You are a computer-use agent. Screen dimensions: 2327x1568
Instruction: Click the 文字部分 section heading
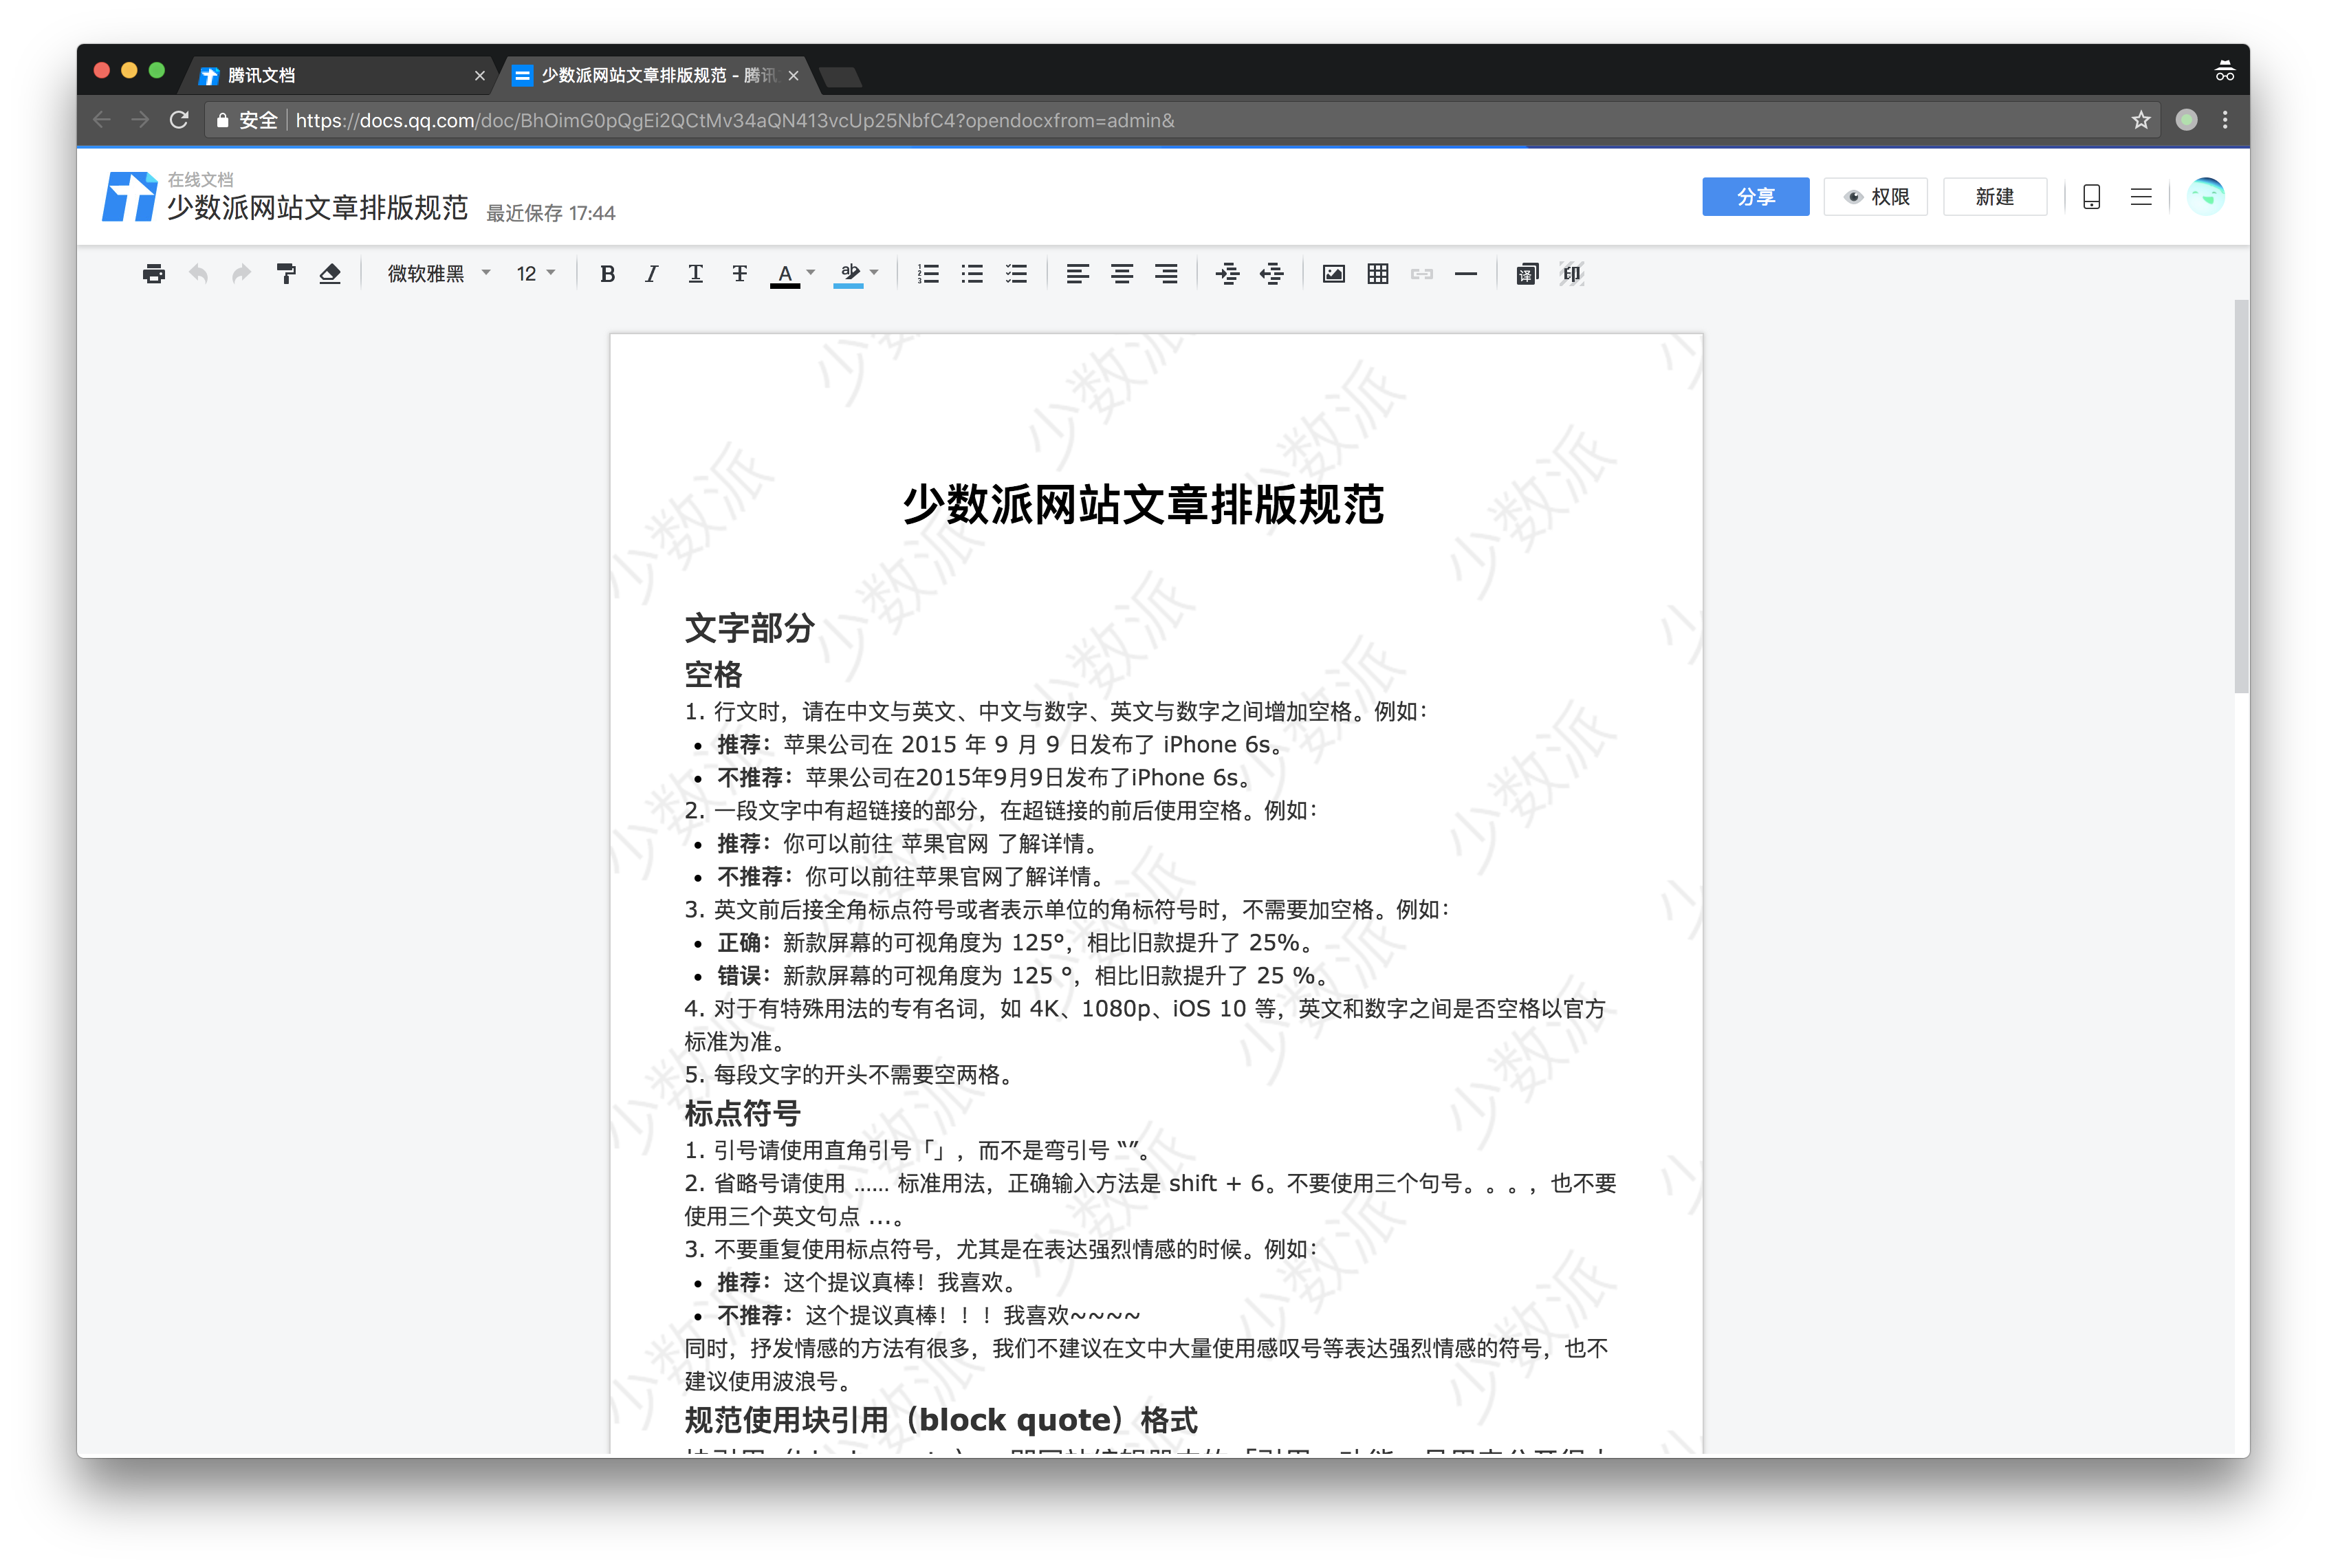750,628
